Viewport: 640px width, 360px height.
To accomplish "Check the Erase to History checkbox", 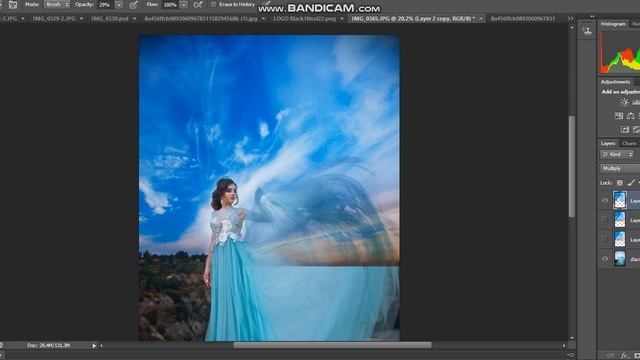I will pos(213,4).
